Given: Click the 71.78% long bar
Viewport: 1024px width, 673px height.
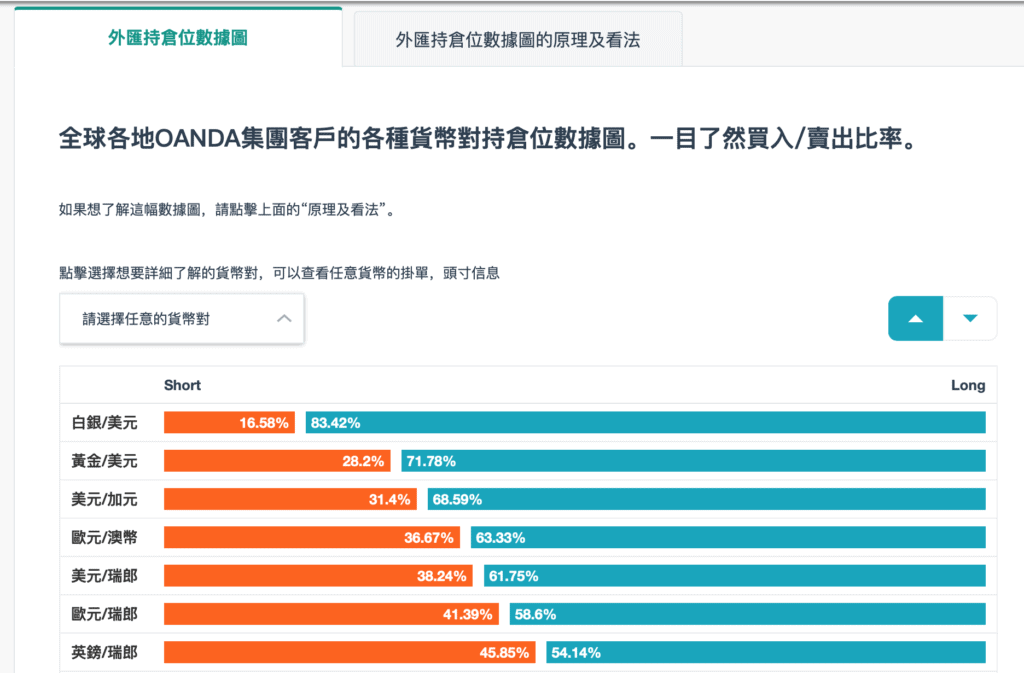Looking at the screenshot, I should click(693, 461).
